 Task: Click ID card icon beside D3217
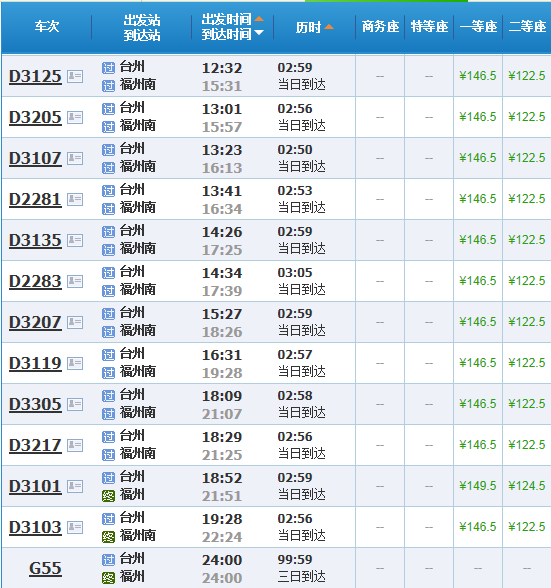[x=75, y=446]
